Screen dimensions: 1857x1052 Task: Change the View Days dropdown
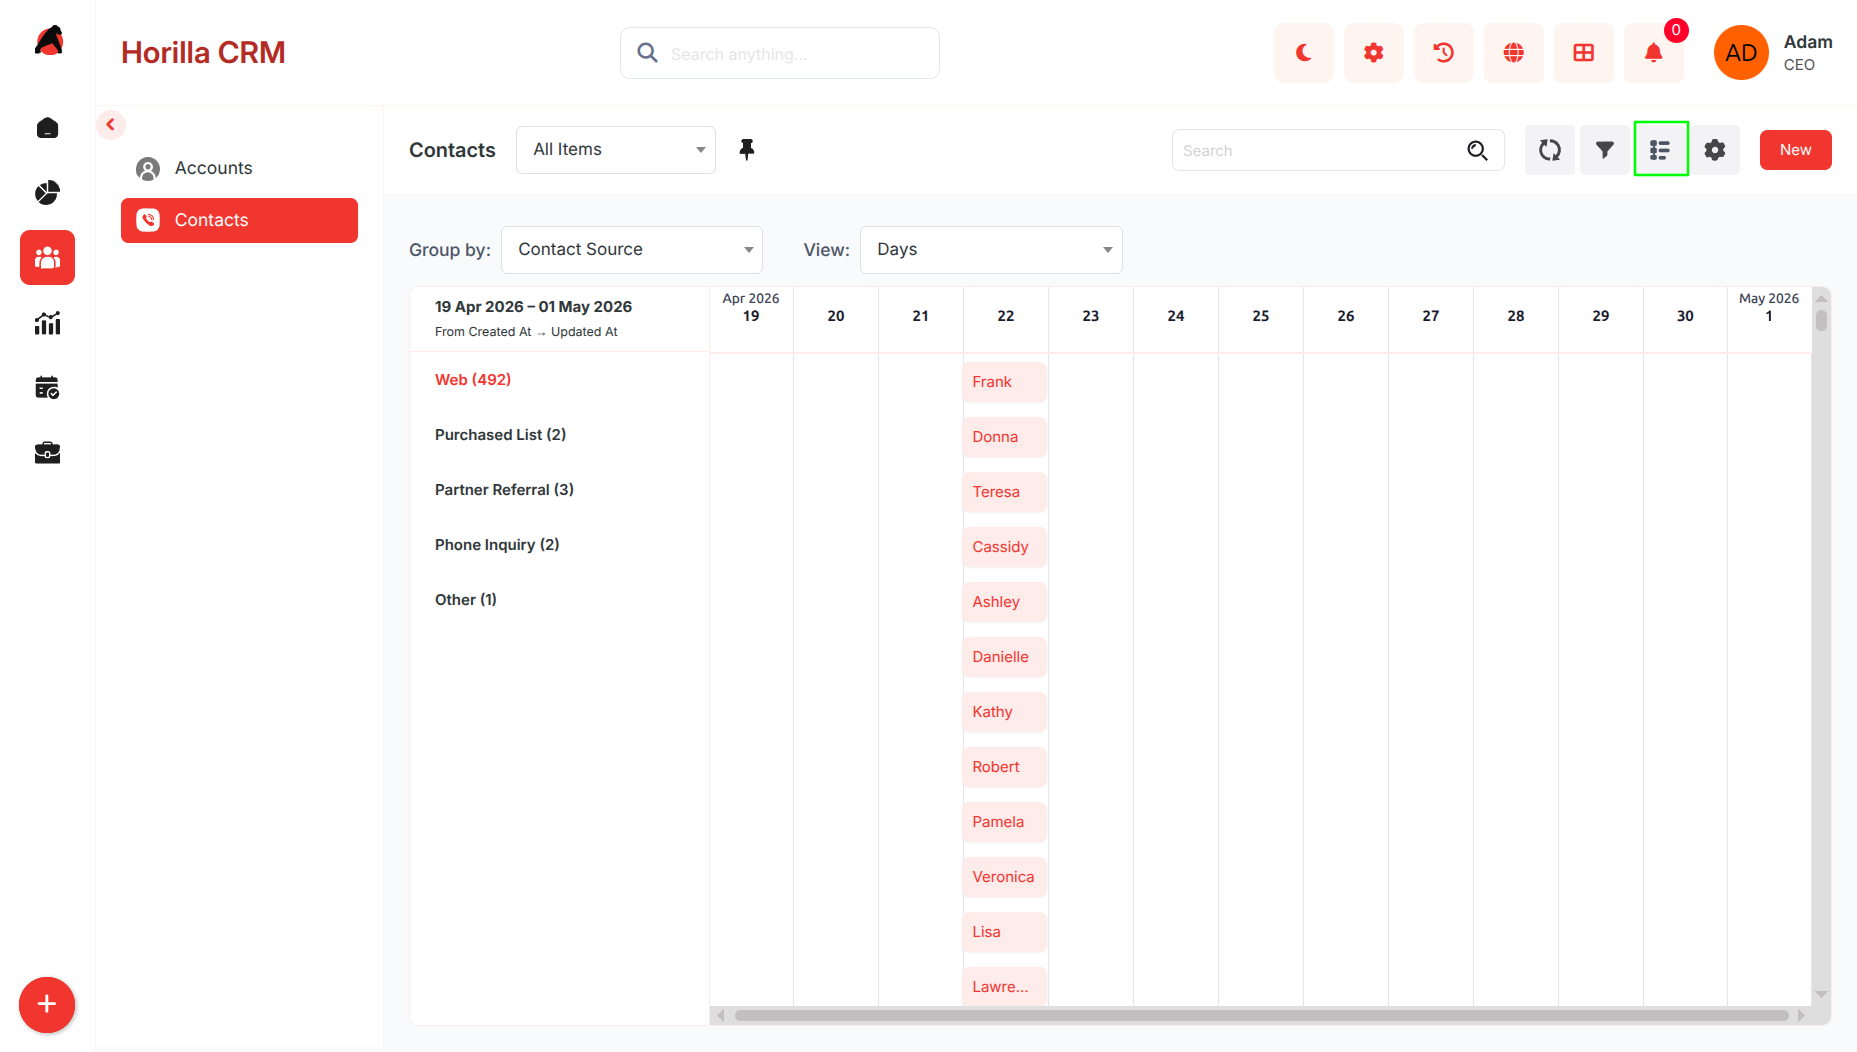pyautogui.click(x=991, y=250)
